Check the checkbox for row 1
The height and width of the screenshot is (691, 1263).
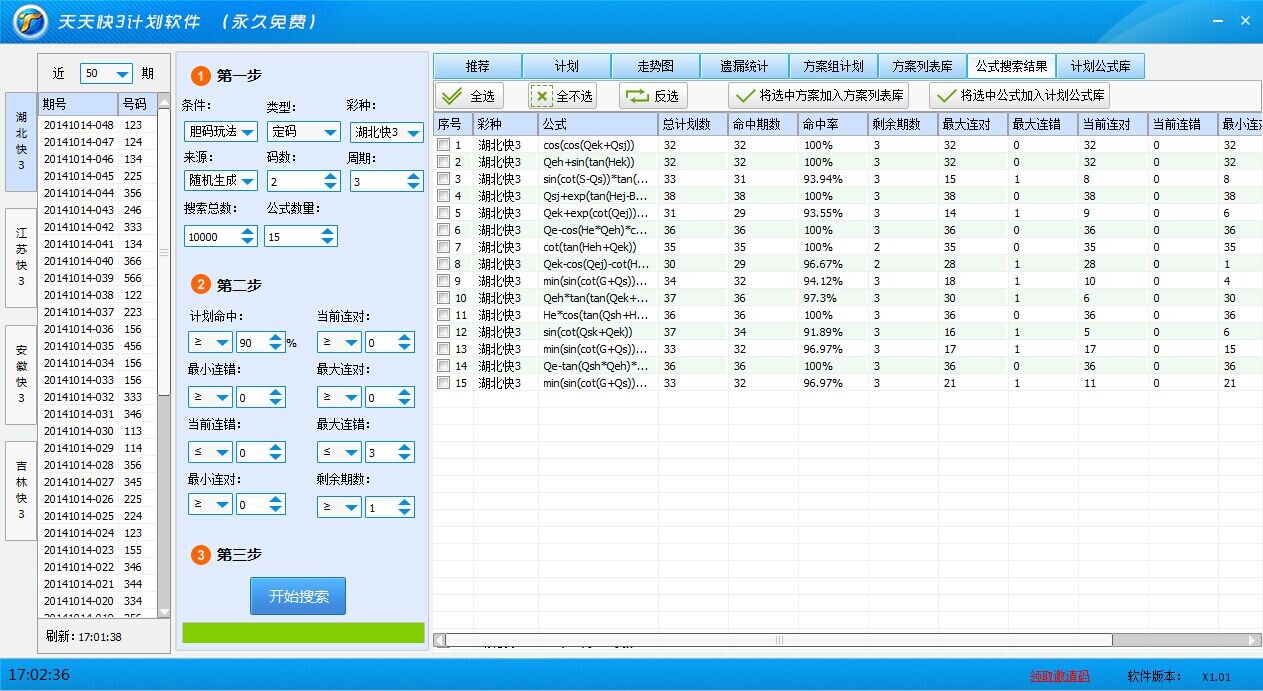(x=444, y=145)
